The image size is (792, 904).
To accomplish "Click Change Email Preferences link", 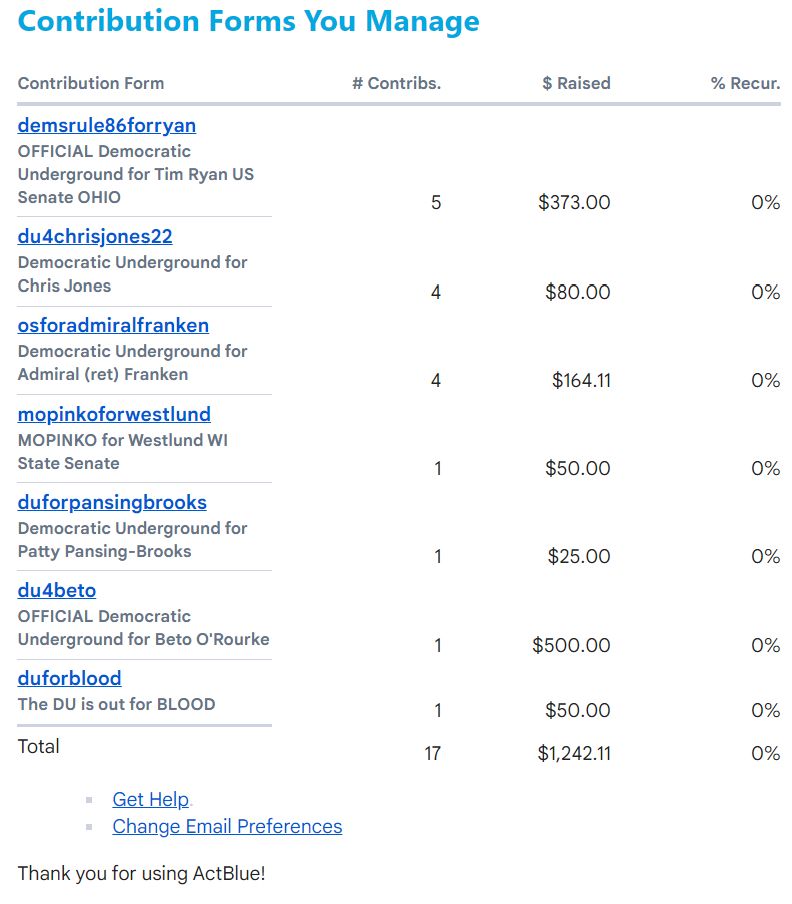I will tap(227, 827).
